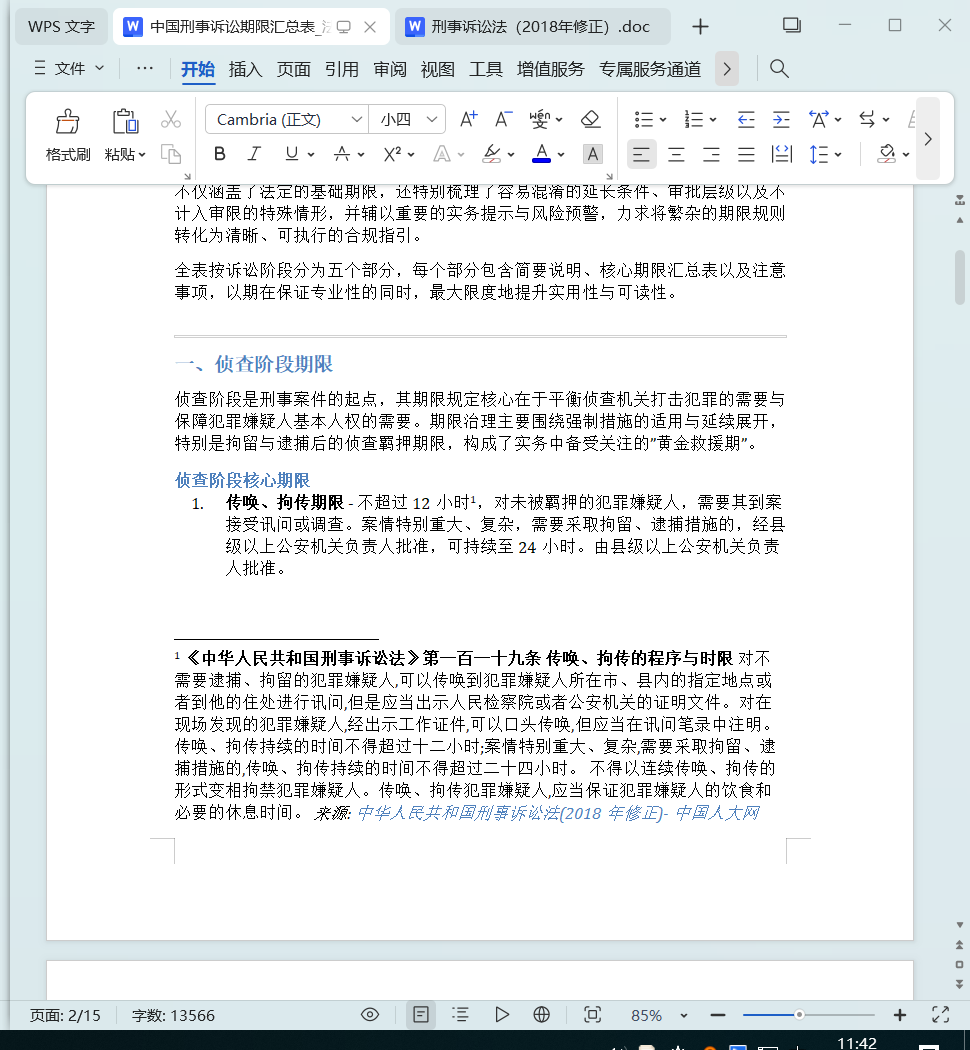Click the increase indent icon
The height and width of the screenshot is (1050, 970).
pos(781,119)
